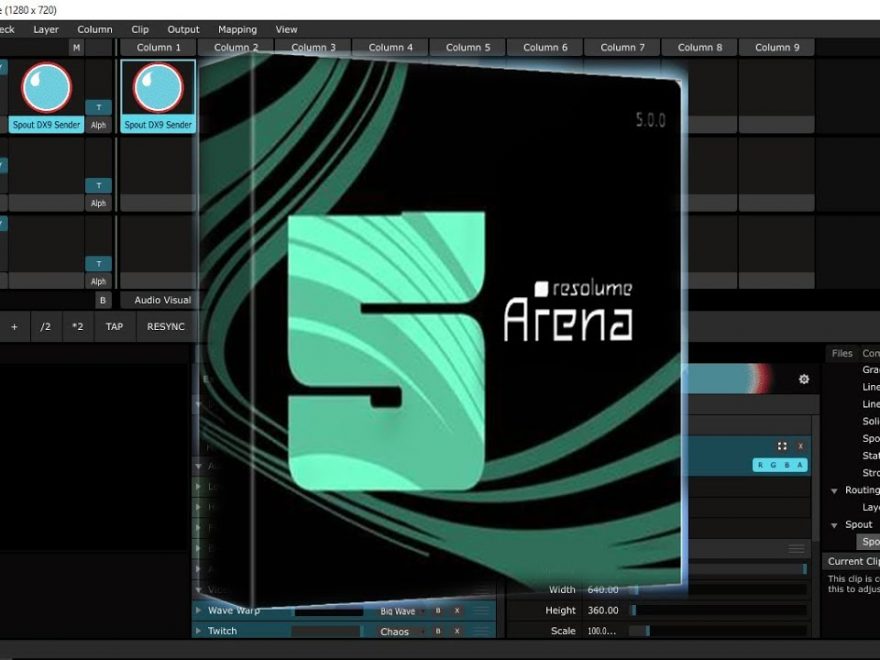
Task: Open the Output menu
Action: 184,29
